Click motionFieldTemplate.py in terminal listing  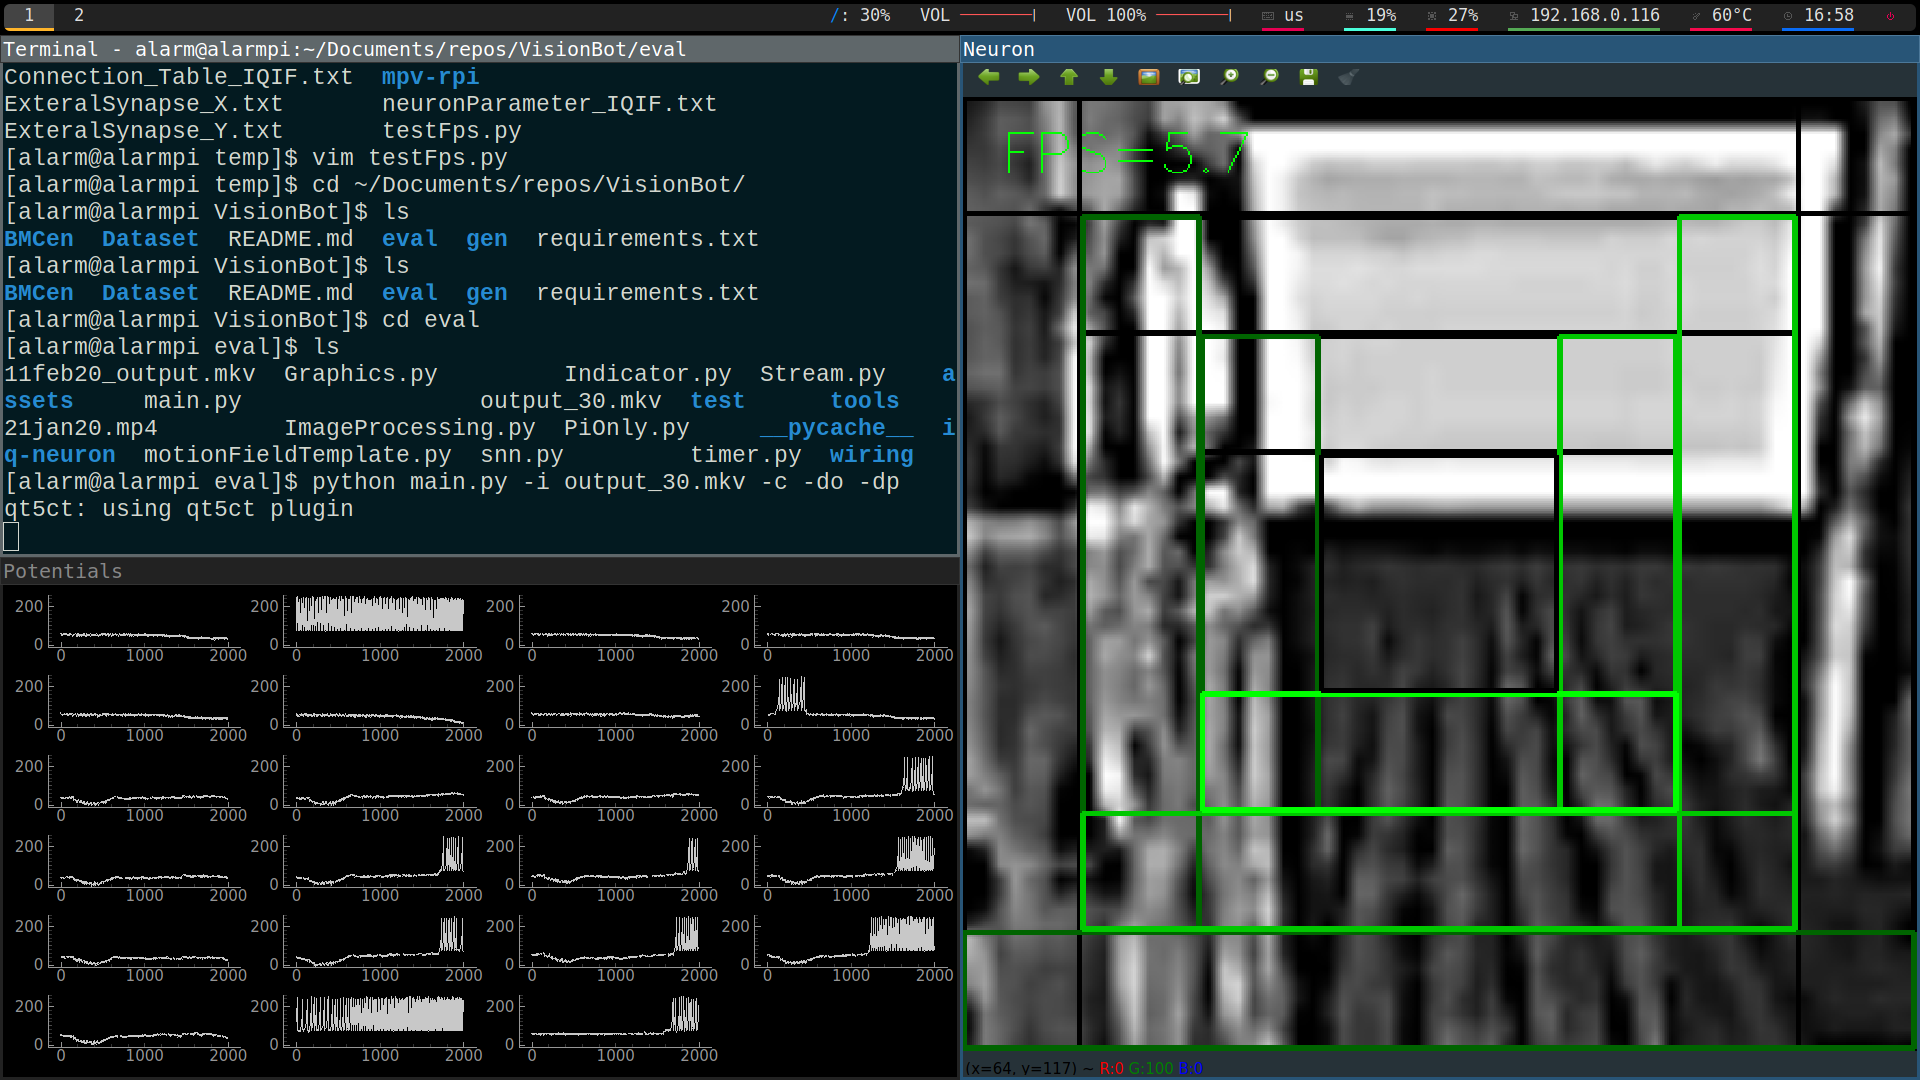point(298,455)
